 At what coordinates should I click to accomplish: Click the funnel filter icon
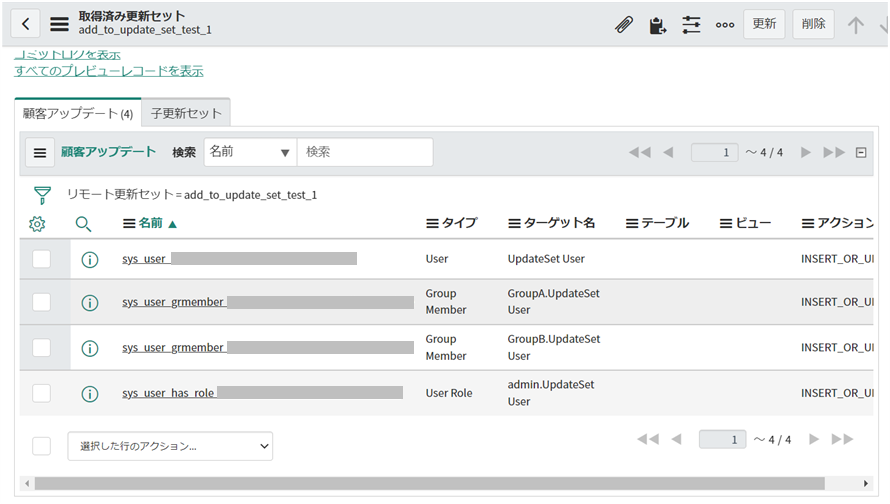coord(42,194)
